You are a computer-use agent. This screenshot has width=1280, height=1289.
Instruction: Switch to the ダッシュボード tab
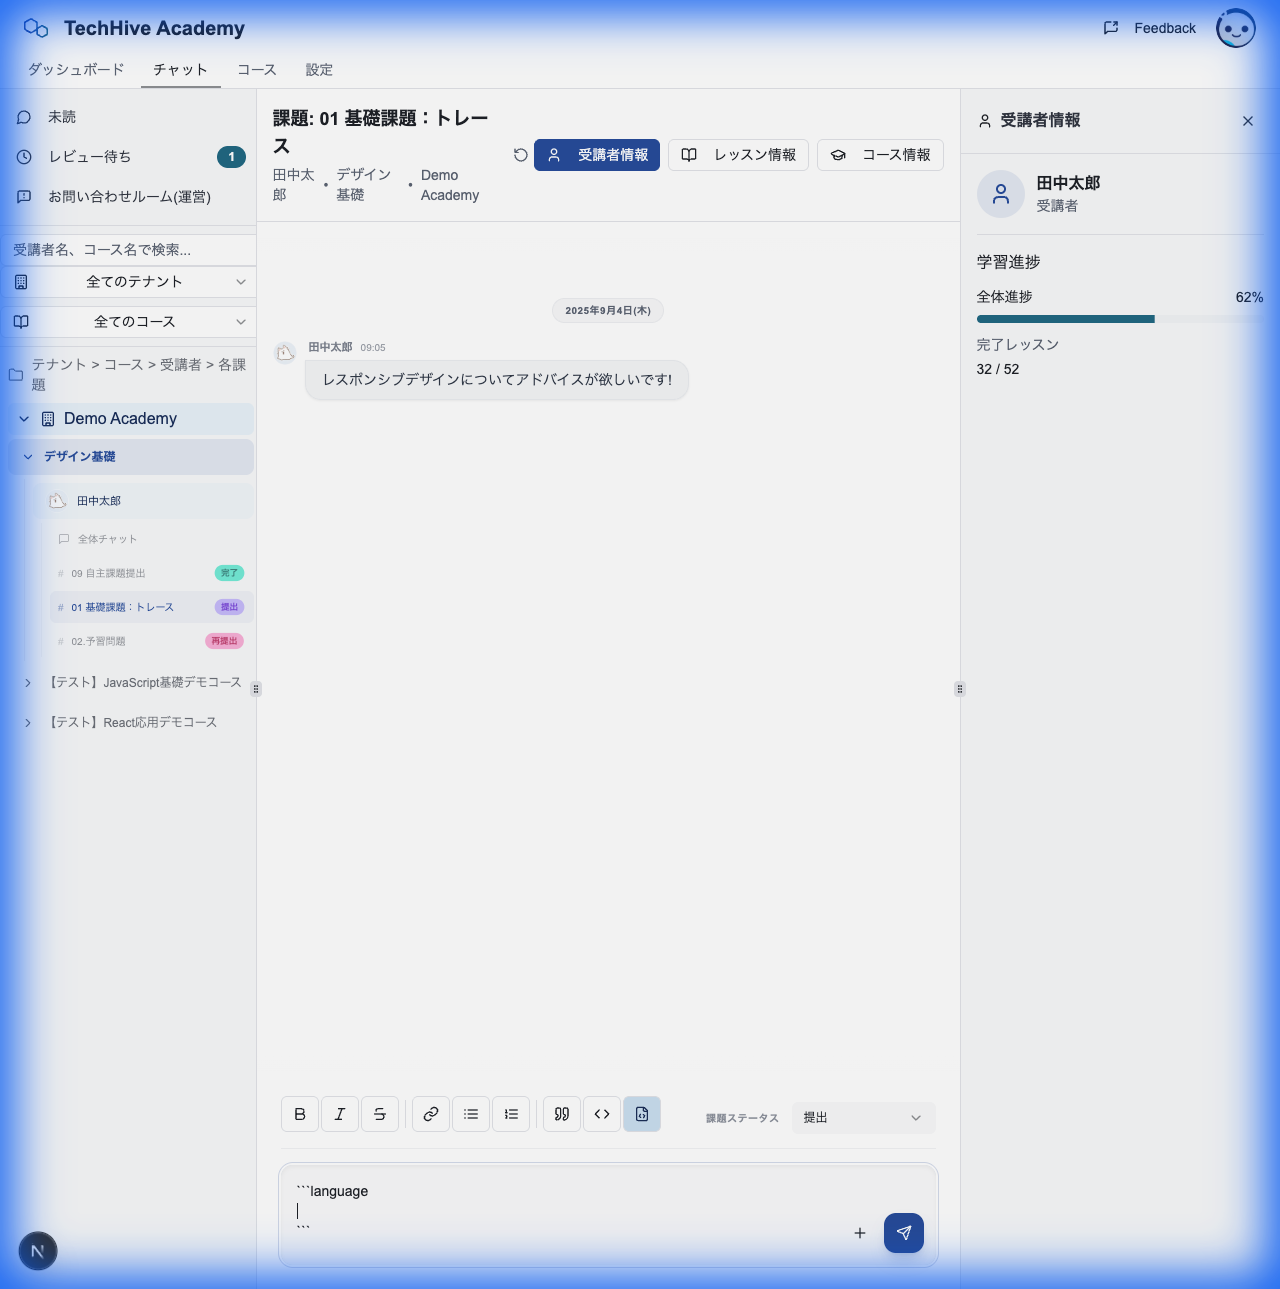click(76, 70)
